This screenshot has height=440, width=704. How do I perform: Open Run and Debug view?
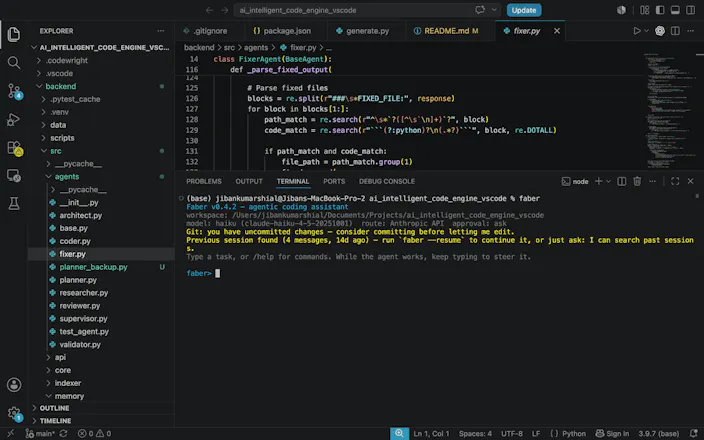point(13,119)
